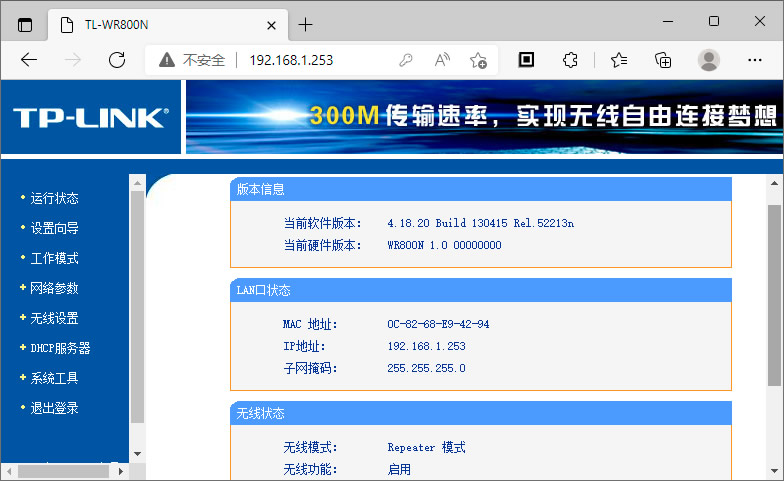
Task: Expand 系统工具 menu
Action: [x=54, y=378]
